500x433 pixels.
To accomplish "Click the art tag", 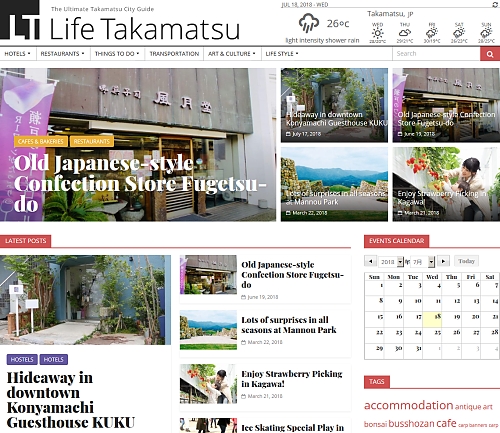I will (x=488, y=407).
